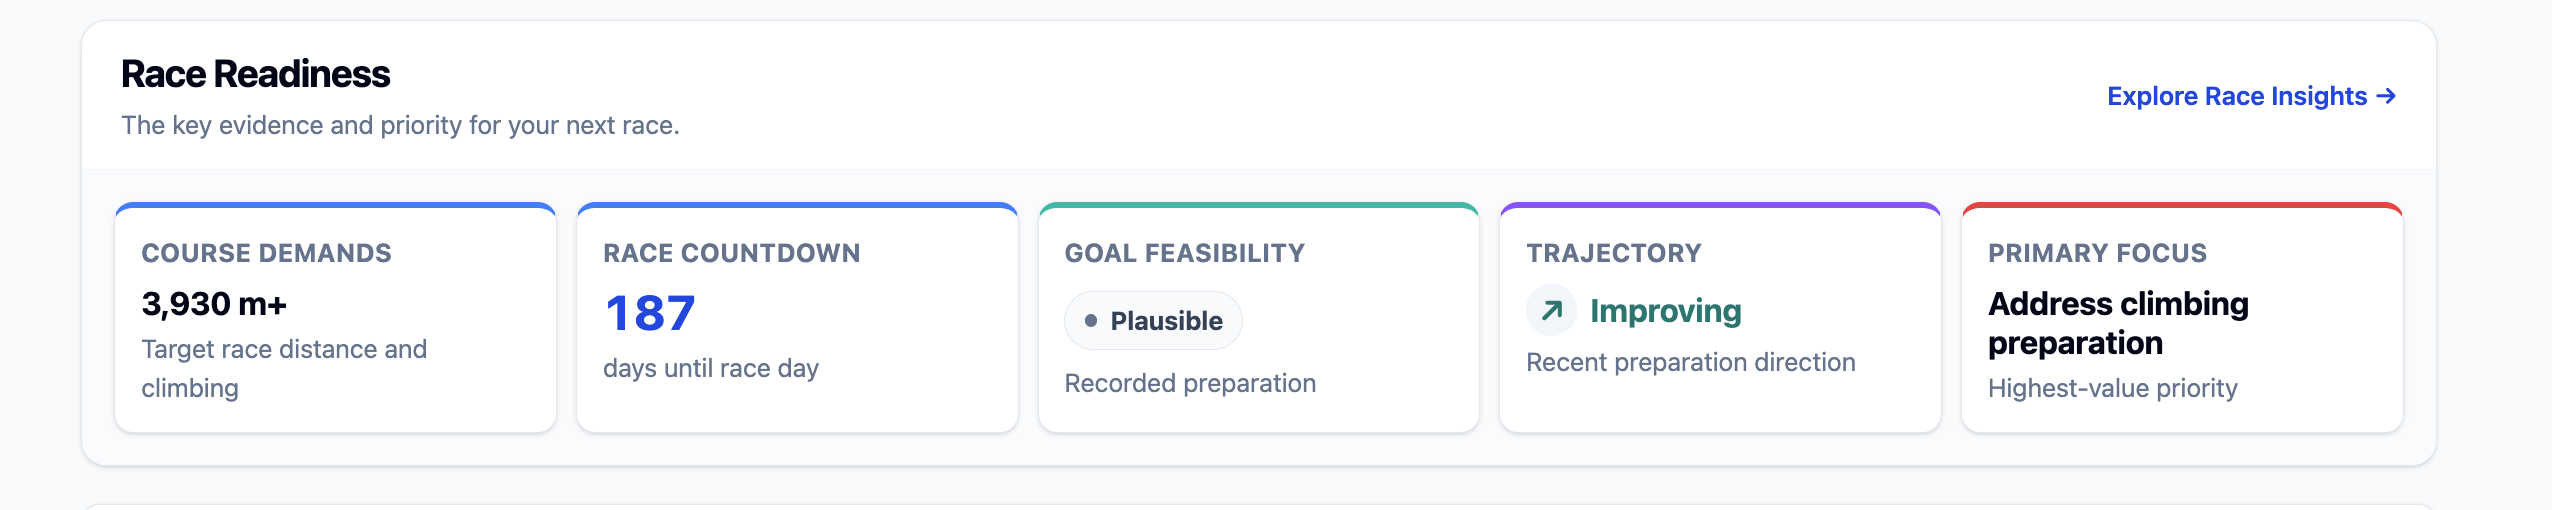Viewport: 2552px width, 510px height.
Task: Click the Recorded preparation caption
Action: 1190,383
